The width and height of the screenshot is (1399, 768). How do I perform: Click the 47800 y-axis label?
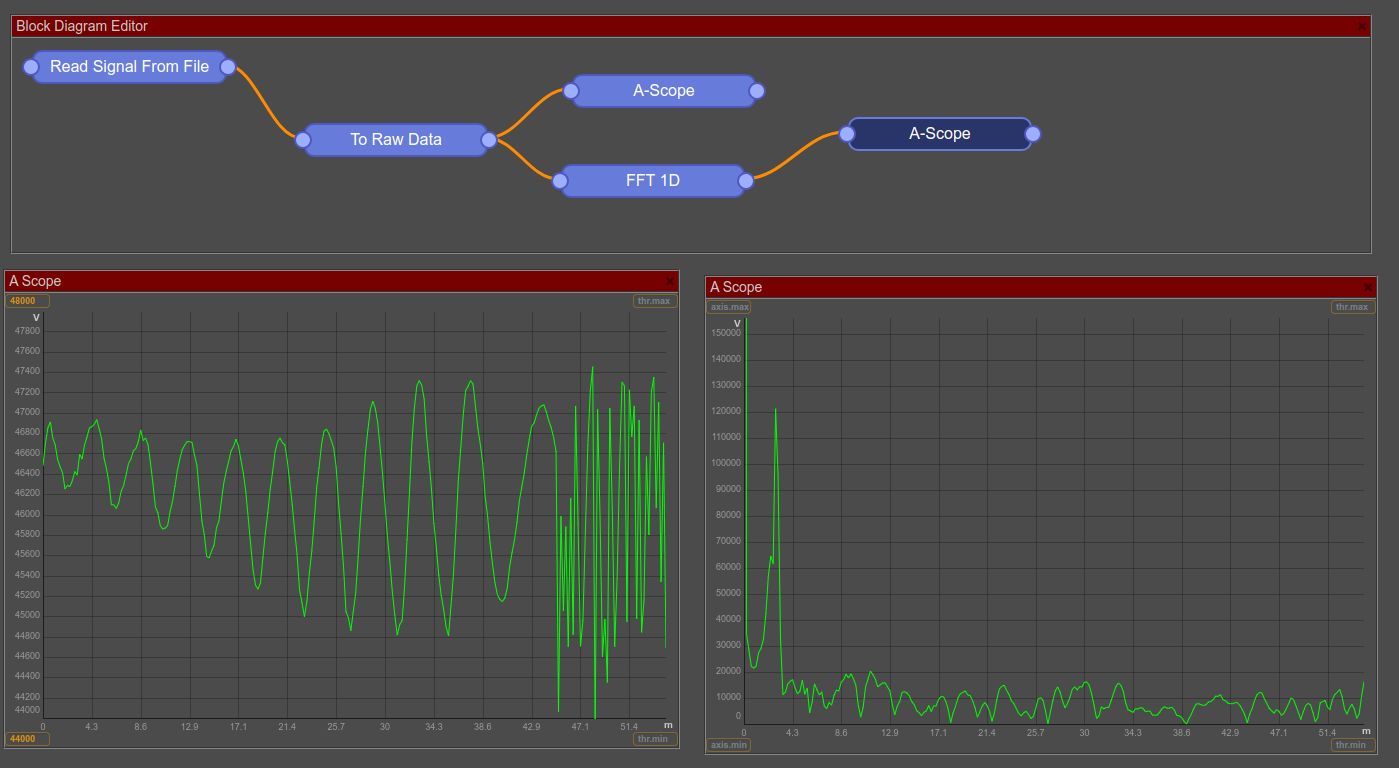click(x=27, y=331)
